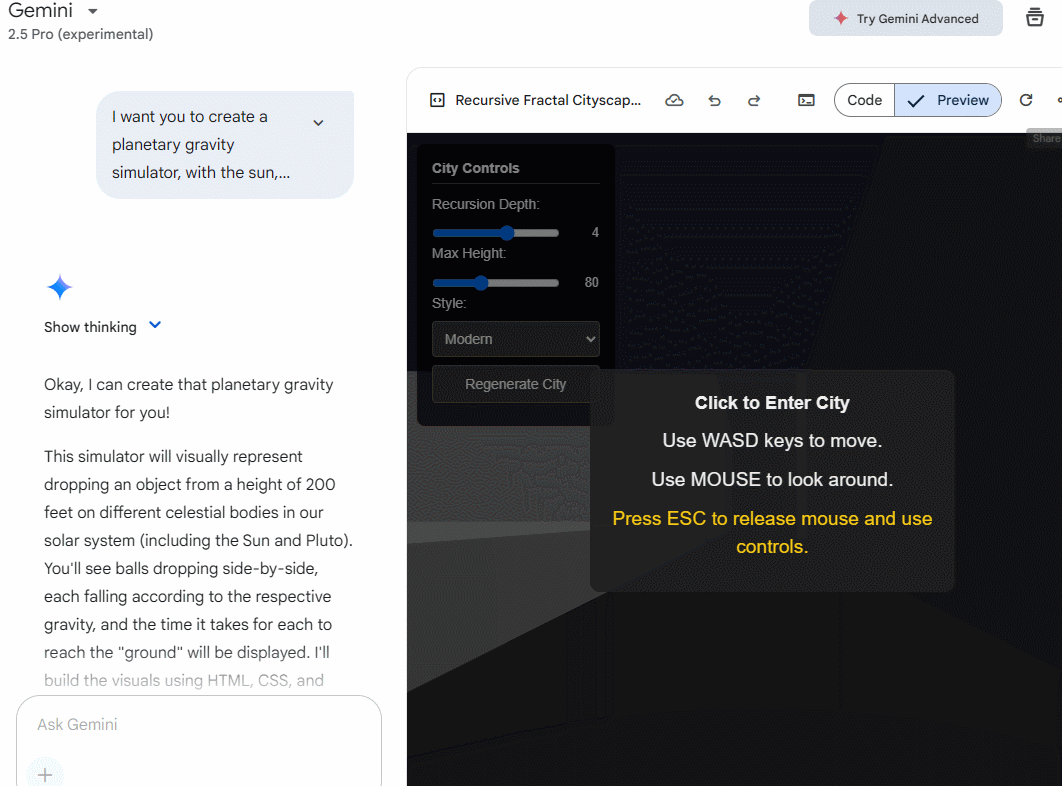The height and width of the screenshot is (786, 1062).
Task: Open the Style dropdown set to Modern
Action: point(515,339)
